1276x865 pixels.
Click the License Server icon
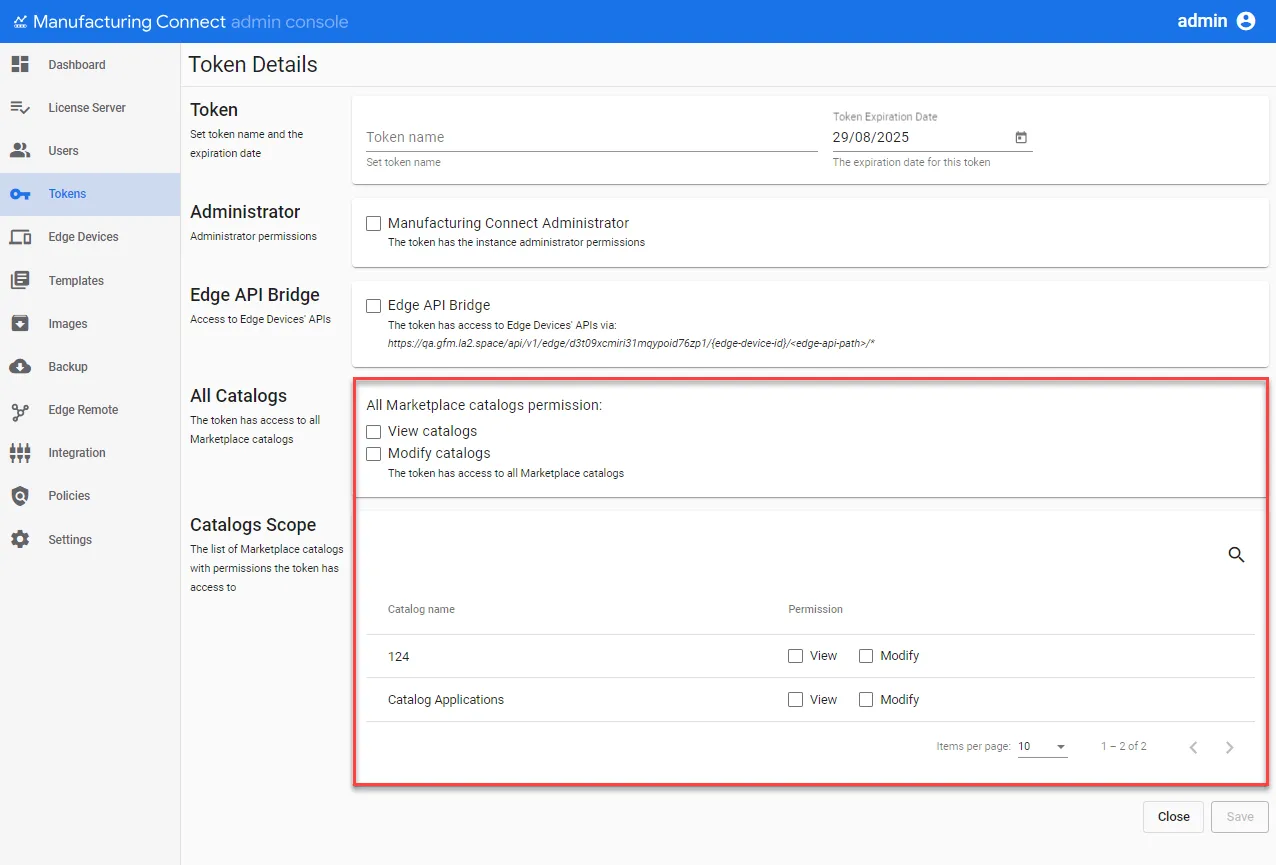coord(20,108)
